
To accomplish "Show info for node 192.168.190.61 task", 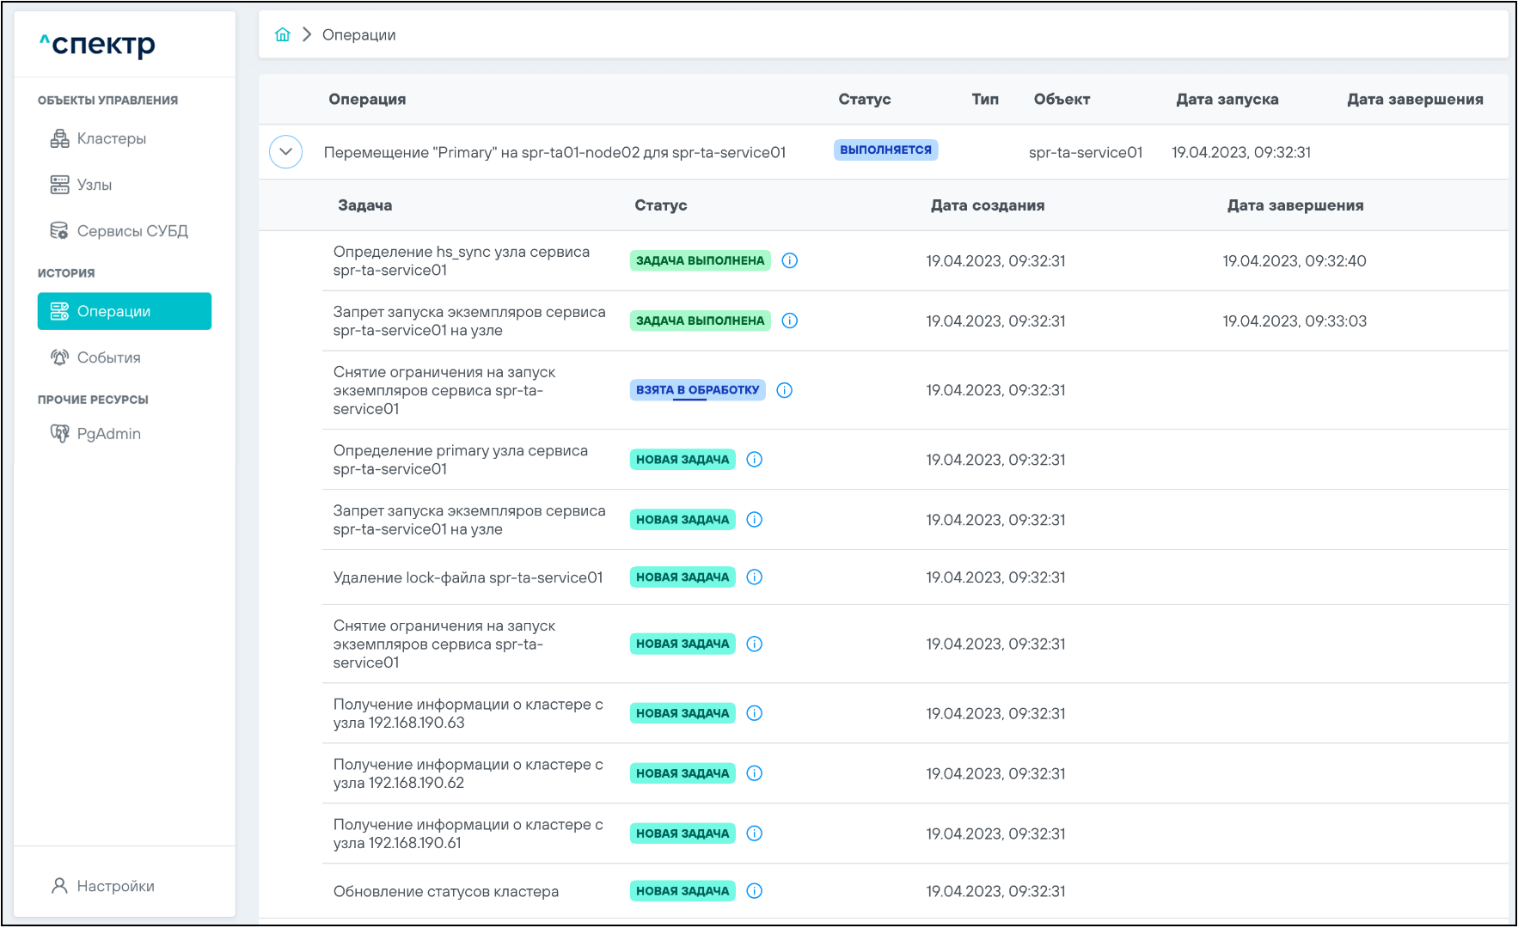I will tap(755, 833).
